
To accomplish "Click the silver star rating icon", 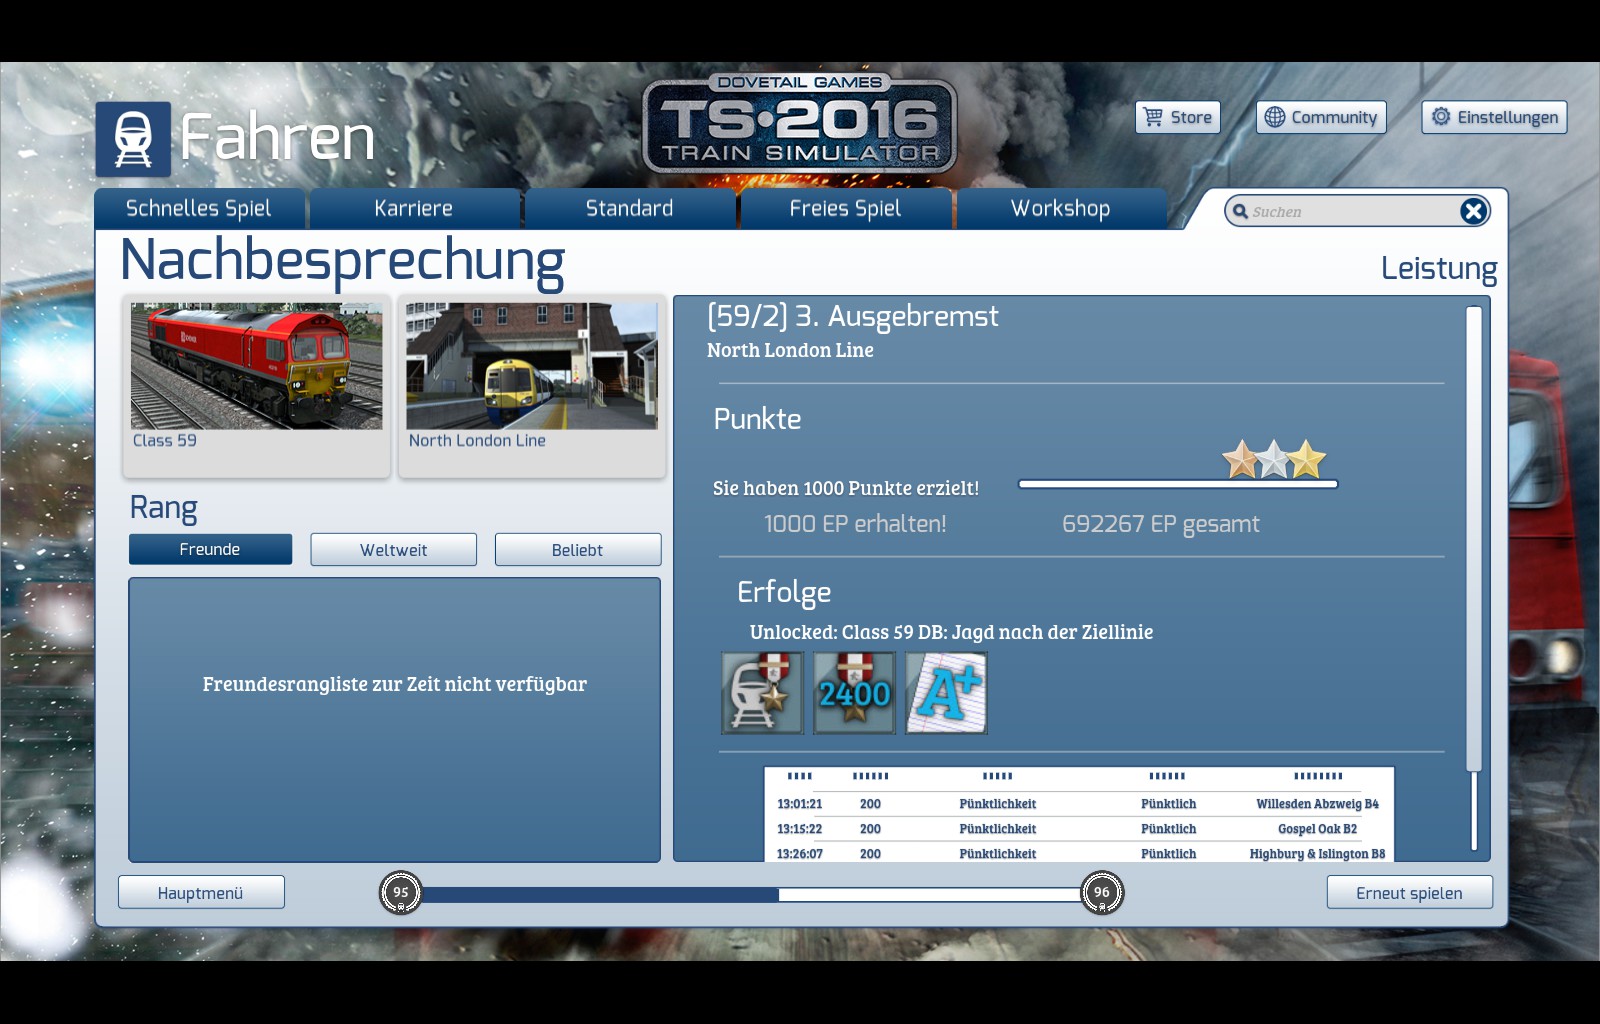I will pos(1273,460).
